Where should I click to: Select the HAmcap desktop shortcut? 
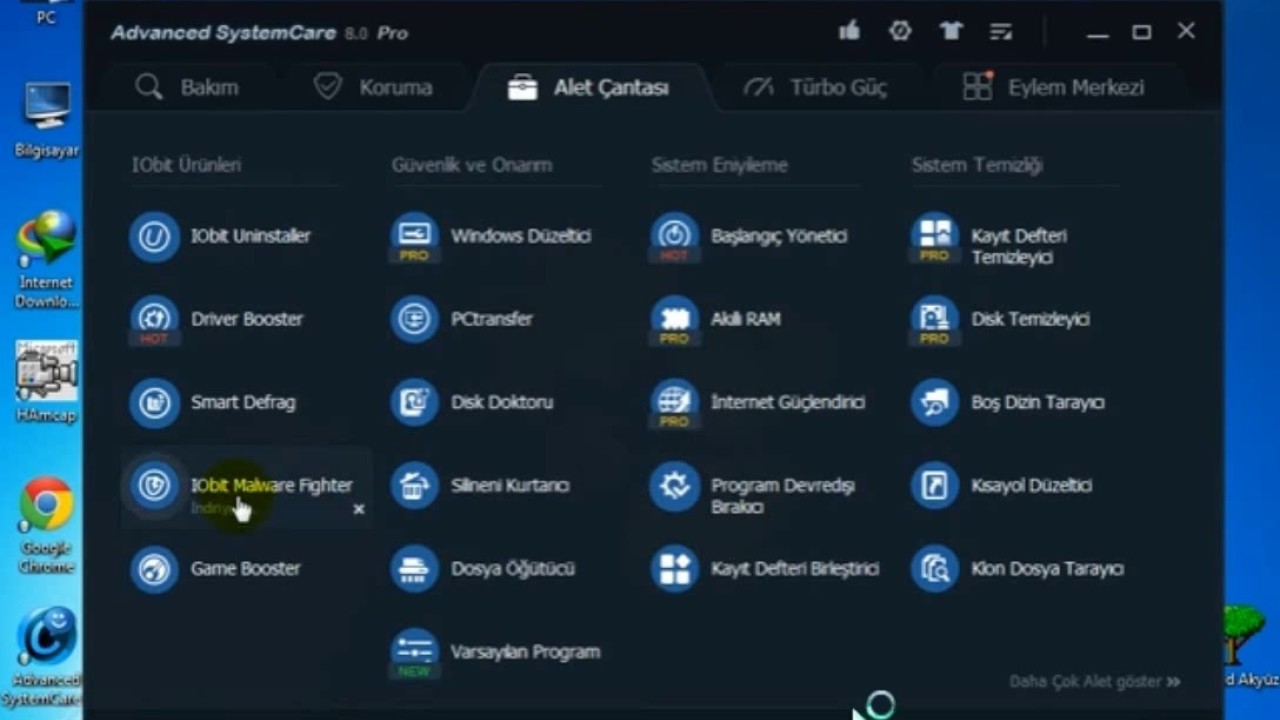click(46, 382)
